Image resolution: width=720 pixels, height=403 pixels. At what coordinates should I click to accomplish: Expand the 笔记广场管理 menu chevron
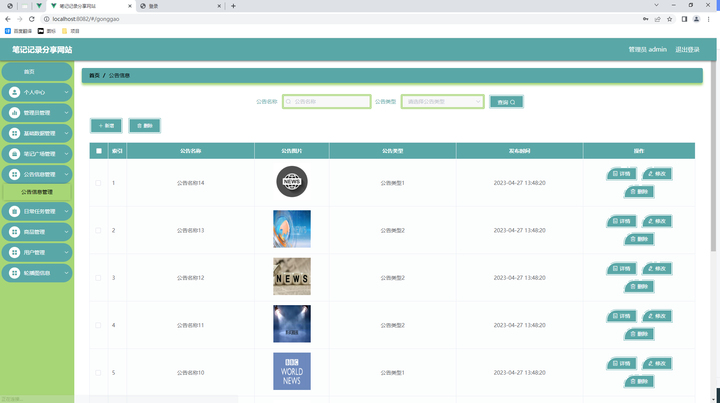[x=66, y=154]
